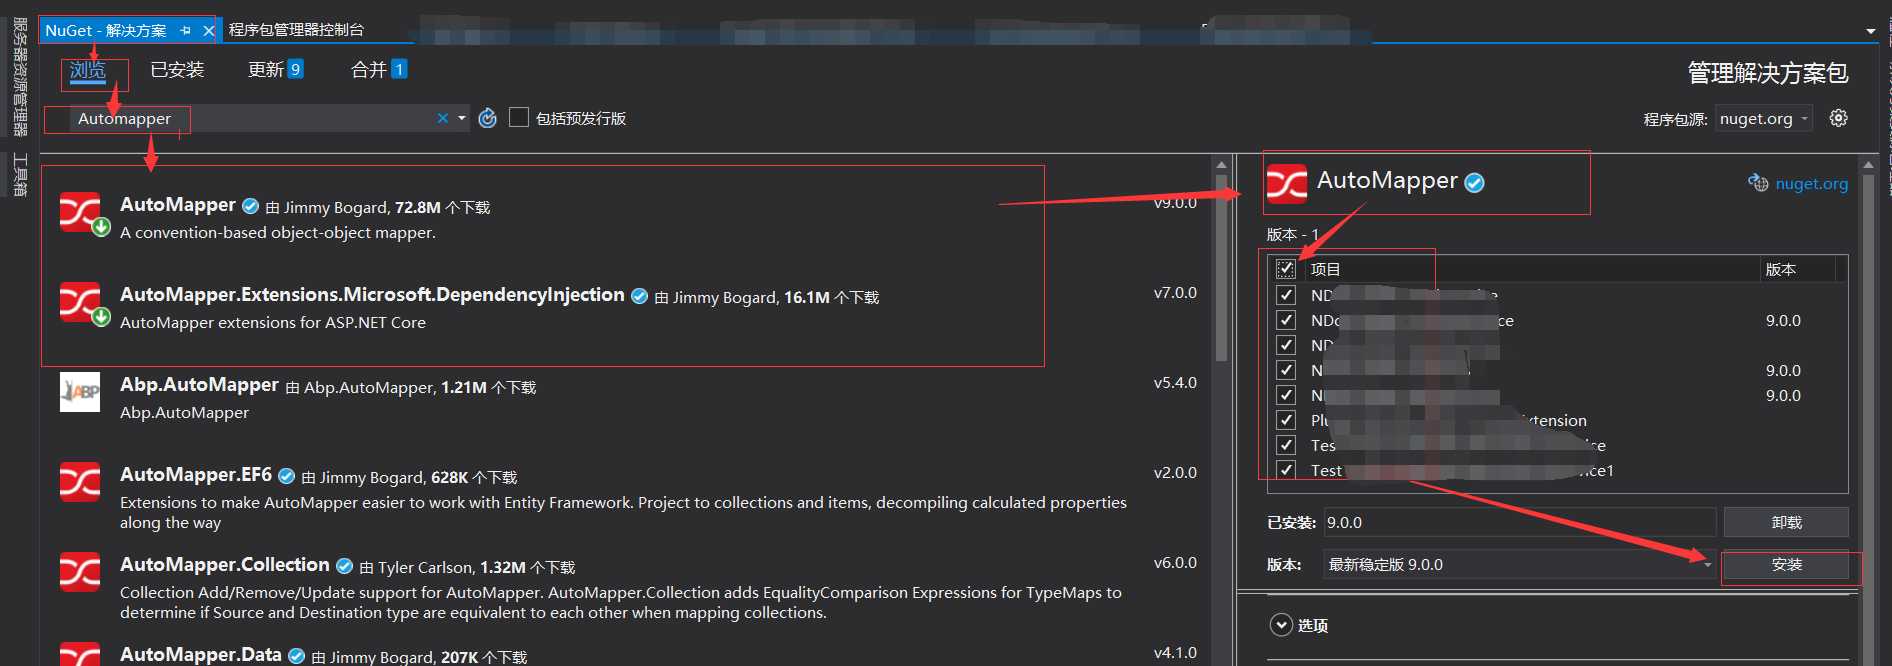This screenshot has height=666, width=1892.
Task: Click the AutoMapper logo in details pane
Action: pyautogui.click(x=1287, y=184)
